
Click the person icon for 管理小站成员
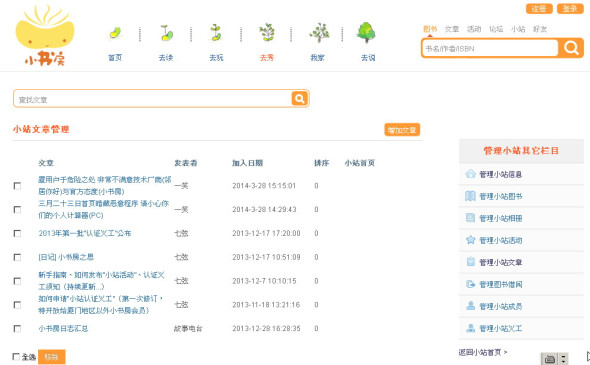pos(470,306)
